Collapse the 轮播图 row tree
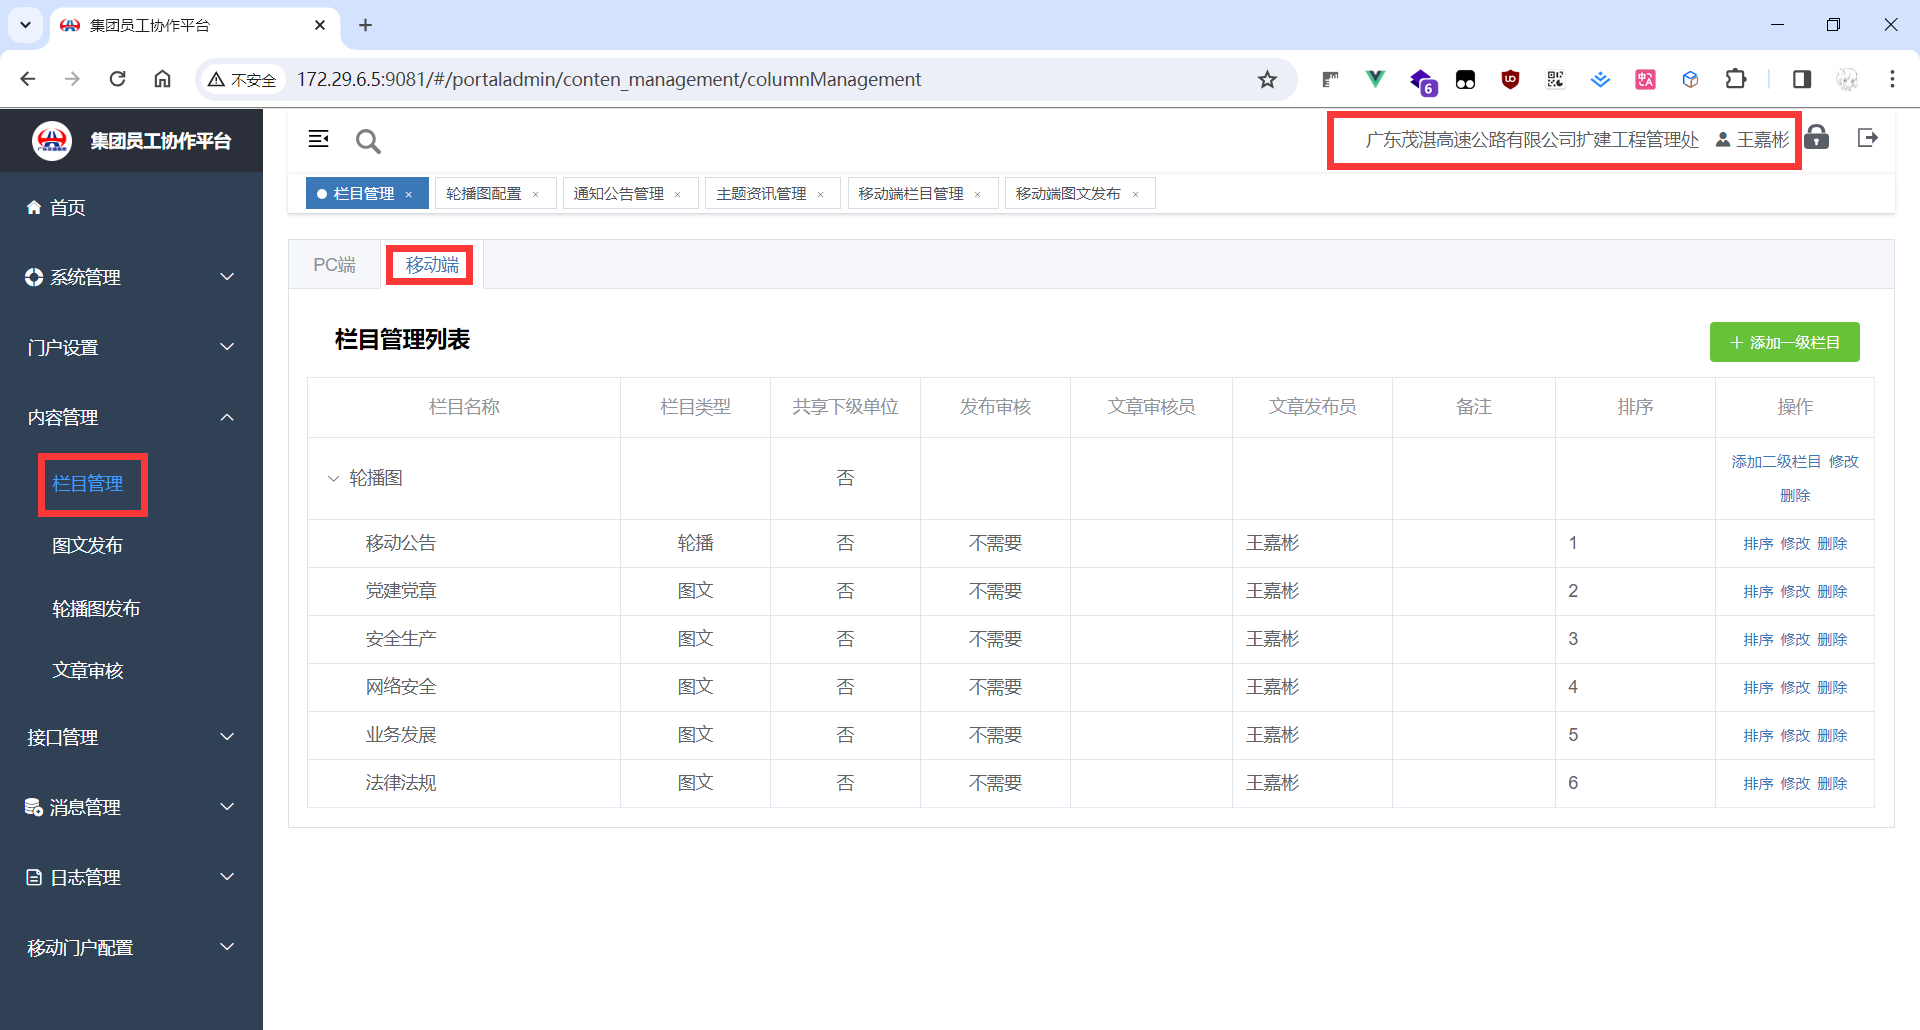The height and width of the screenshot is (1030, 1920). point(333,478)
